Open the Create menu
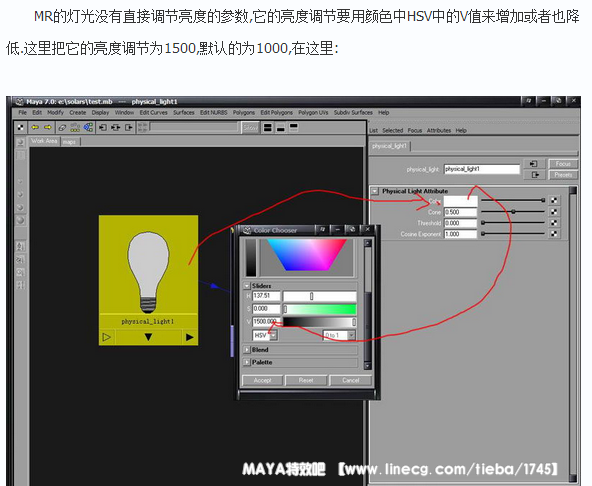The height and width of the screenshot is (486, 592). [x=78, y=113]
